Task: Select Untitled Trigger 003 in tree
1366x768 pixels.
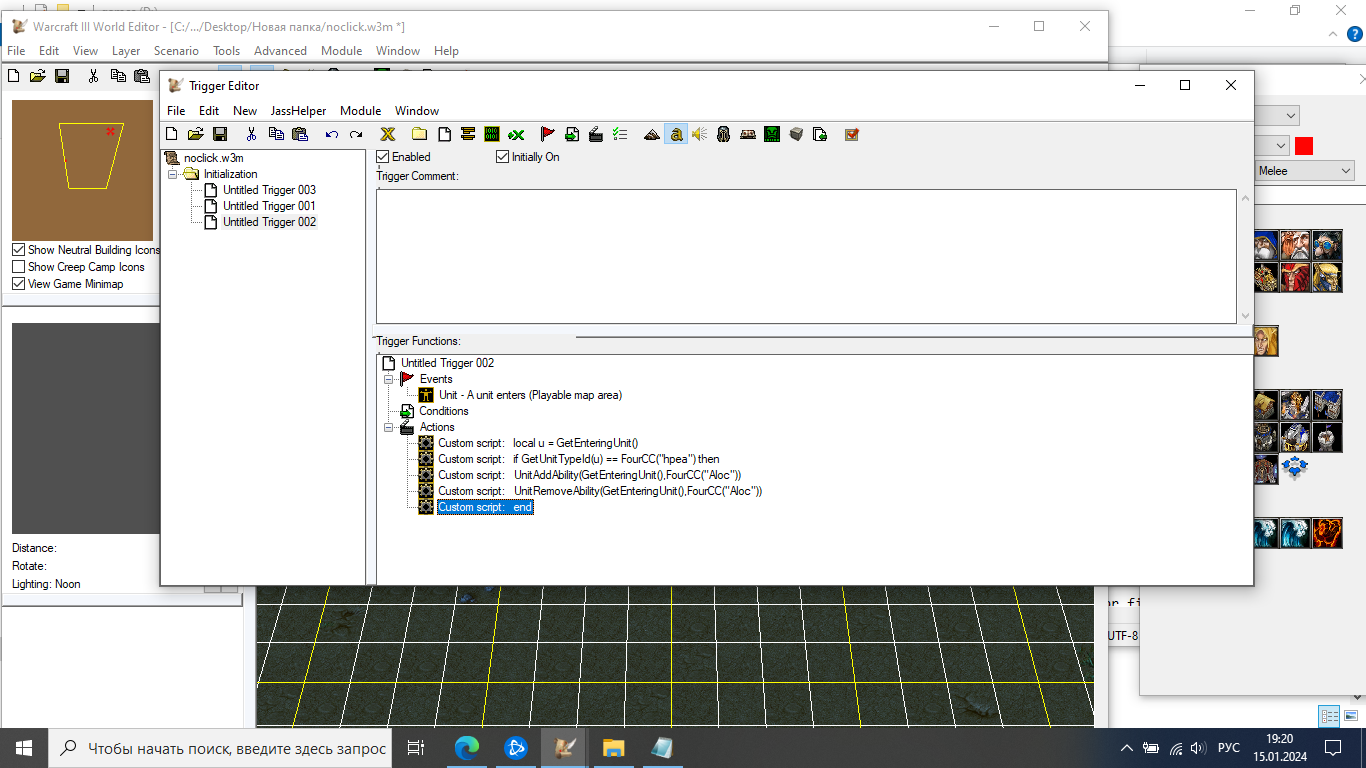Action: tap(269, 190)
